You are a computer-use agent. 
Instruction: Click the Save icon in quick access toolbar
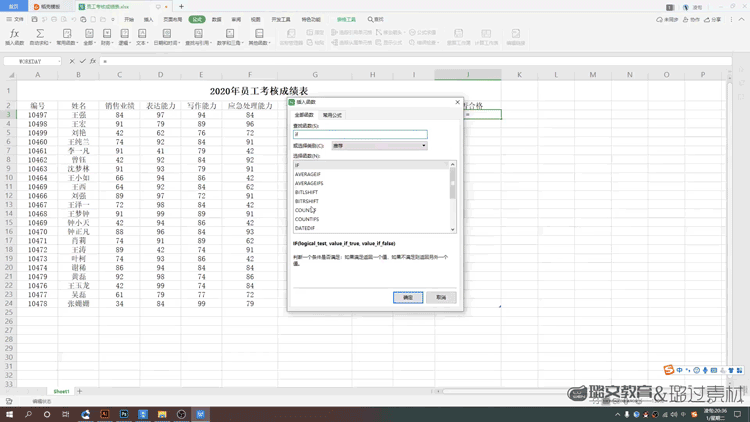coord(34,20)
